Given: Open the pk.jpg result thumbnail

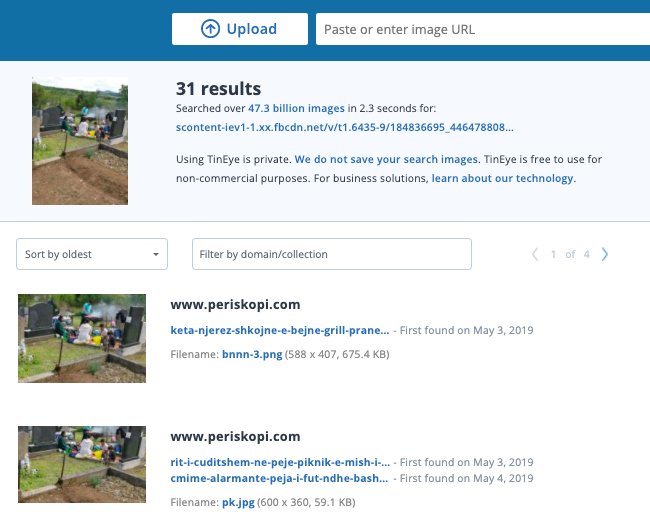Looking at the screenshot, I should 82,464.
